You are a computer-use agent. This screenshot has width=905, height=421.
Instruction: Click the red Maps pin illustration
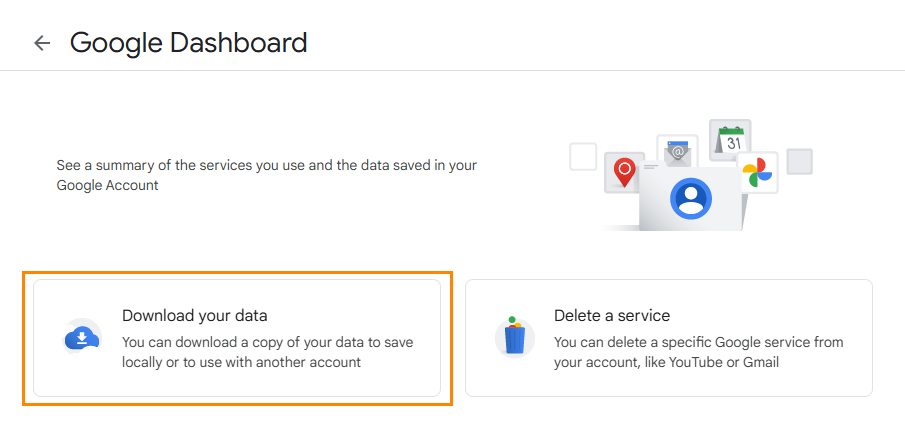point(624,173)
